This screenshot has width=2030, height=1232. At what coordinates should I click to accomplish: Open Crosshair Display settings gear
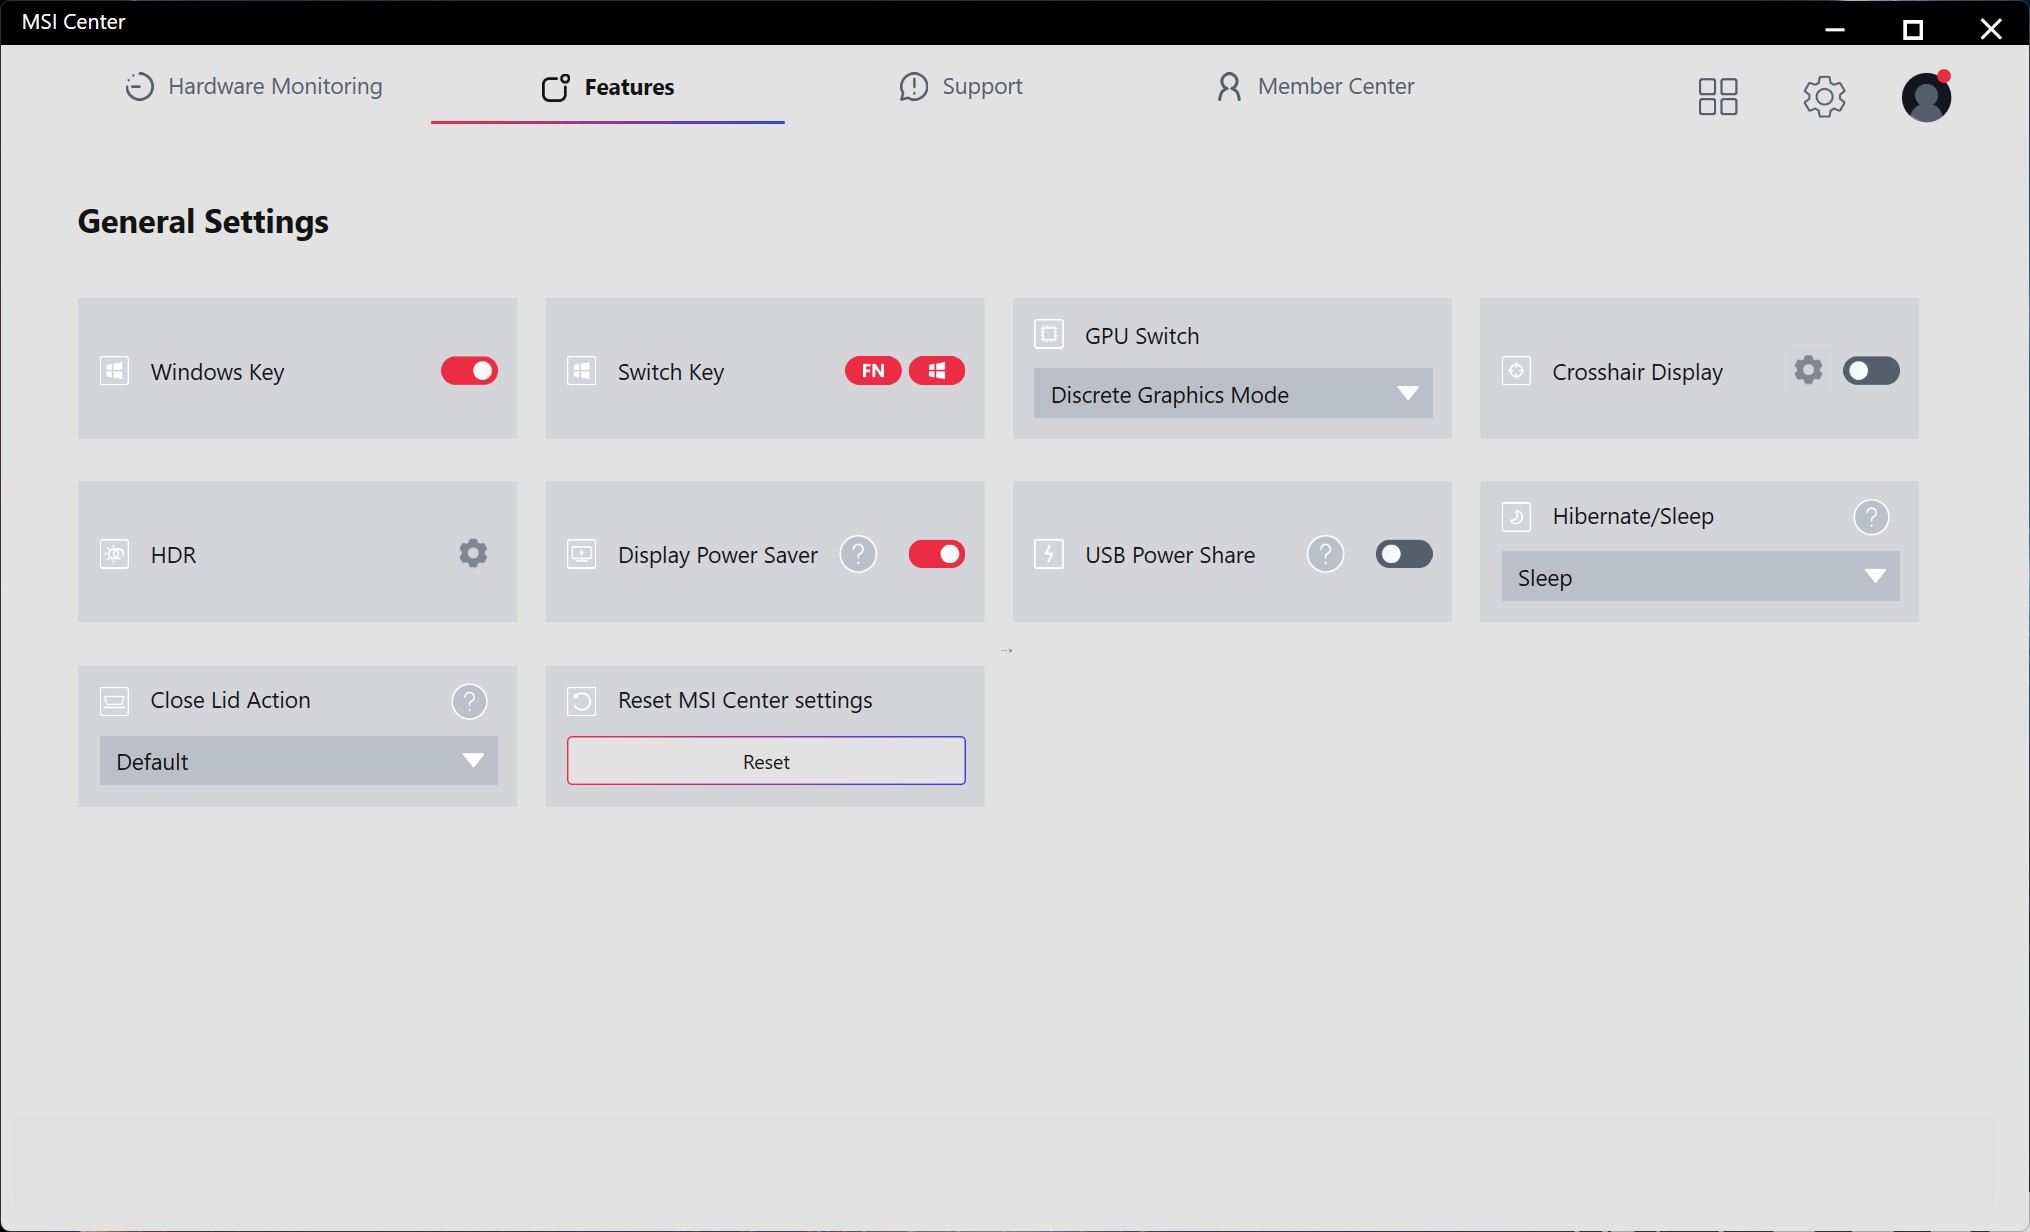(x=1808, y=370)
